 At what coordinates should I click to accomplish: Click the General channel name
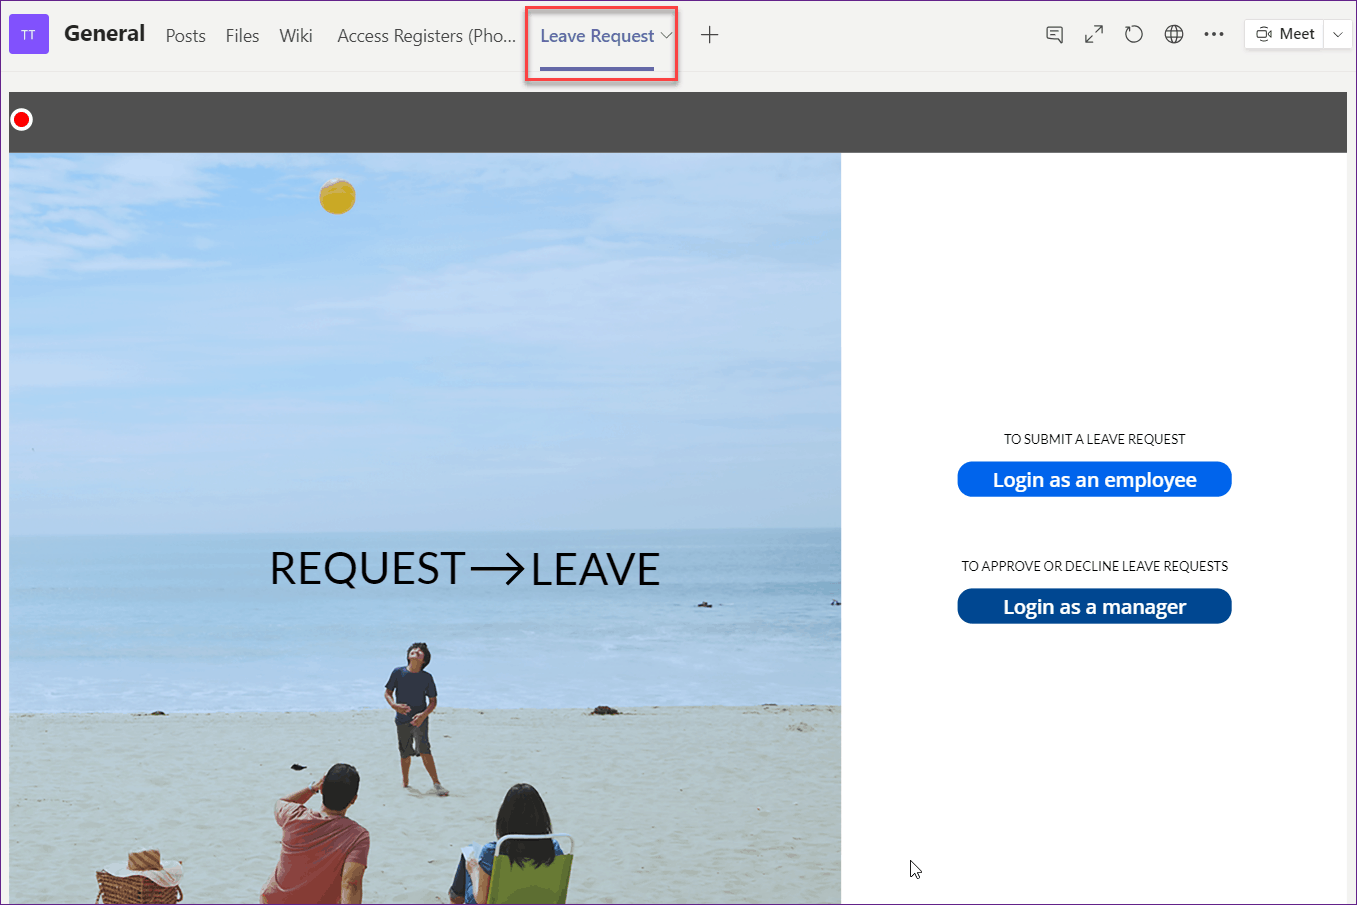(x=105, y=34)
